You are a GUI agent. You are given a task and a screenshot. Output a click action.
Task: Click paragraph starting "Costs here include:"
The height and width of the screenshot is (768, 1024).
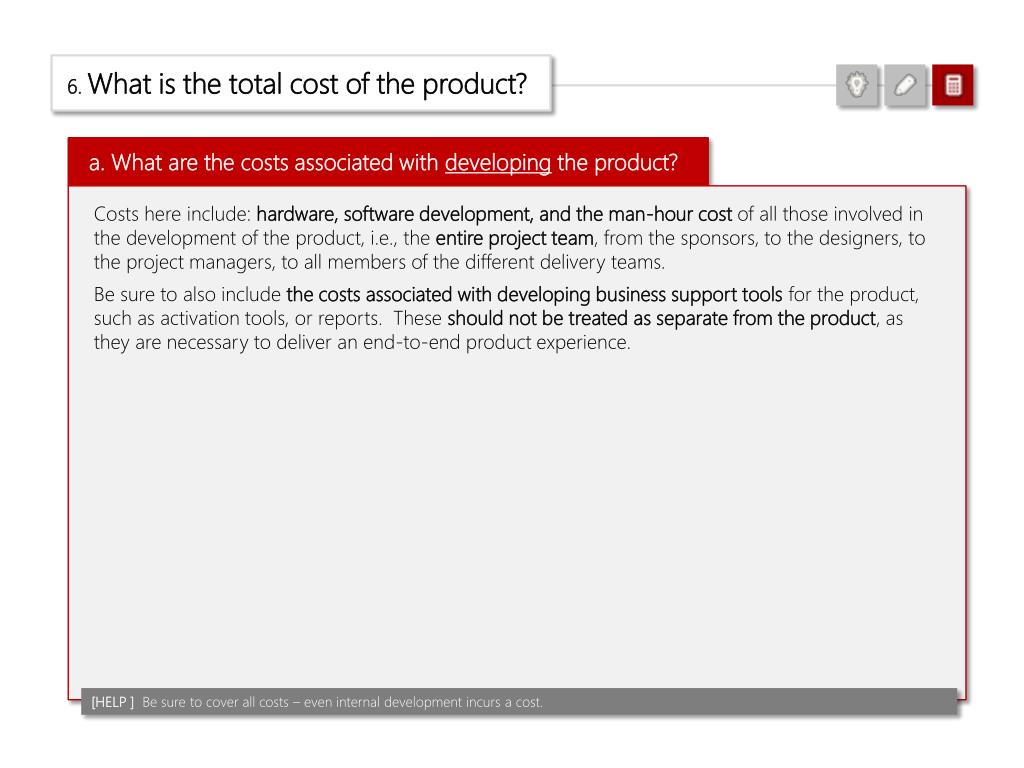pyautogui.click(x=509, y=238)
